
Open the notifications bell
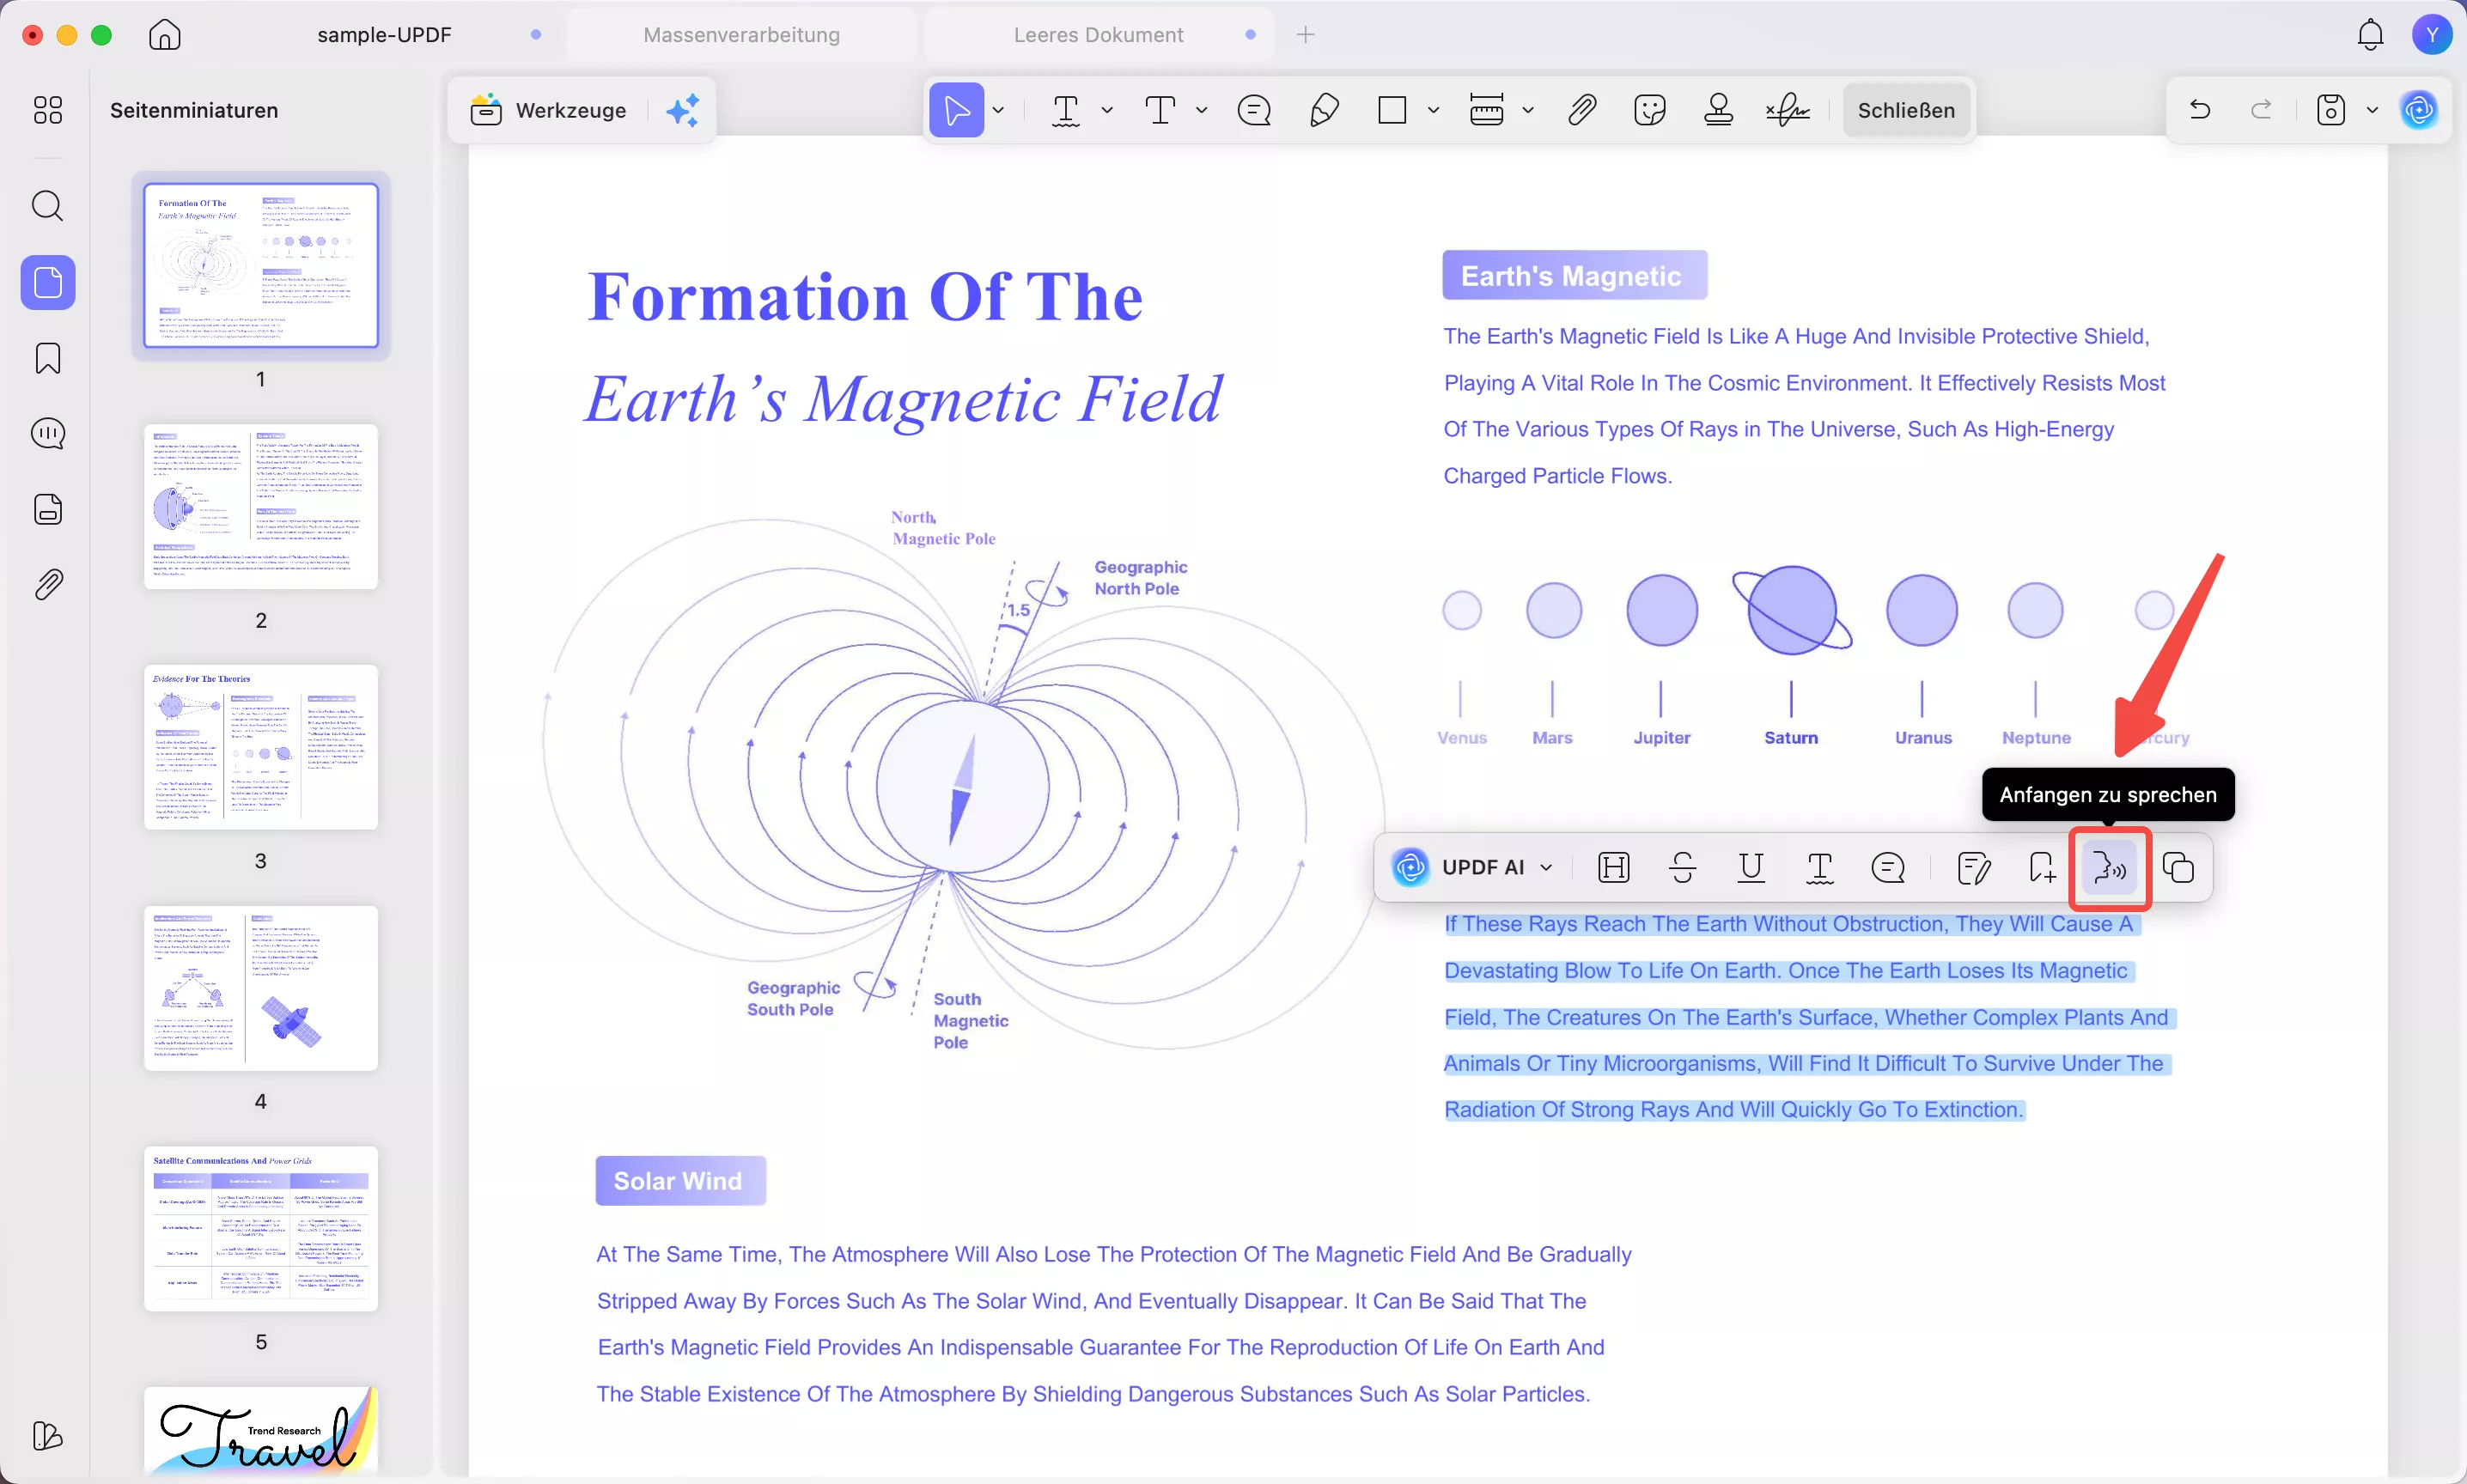pos(2370,35)
